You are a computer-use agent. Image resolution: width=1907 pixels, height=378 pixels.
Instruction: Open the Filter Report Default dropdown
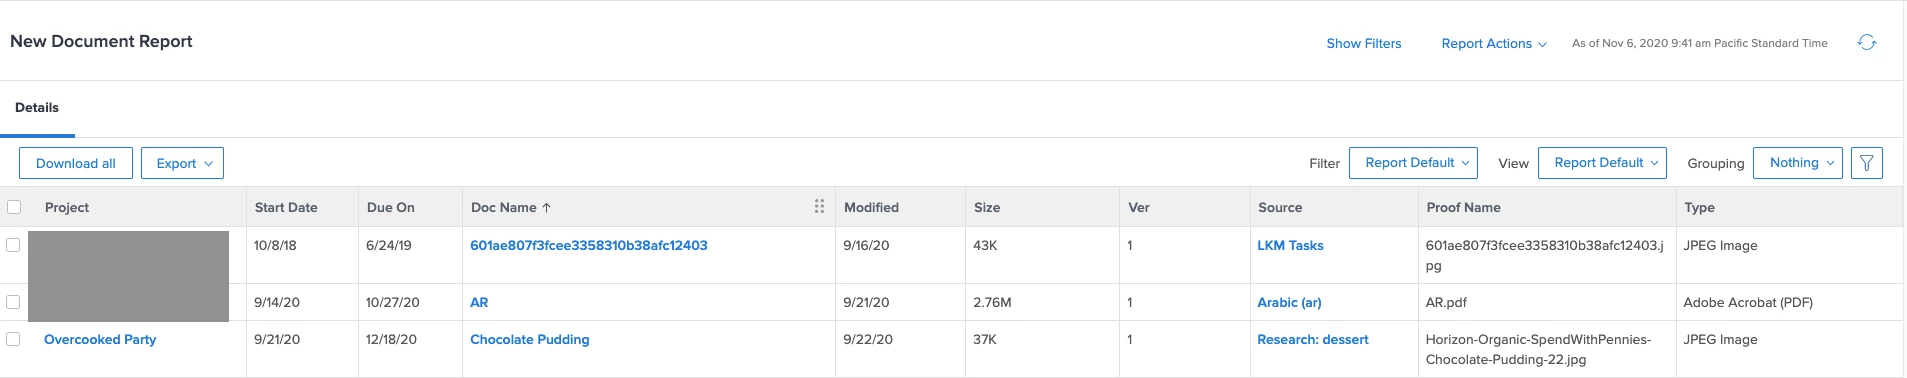1413,163
